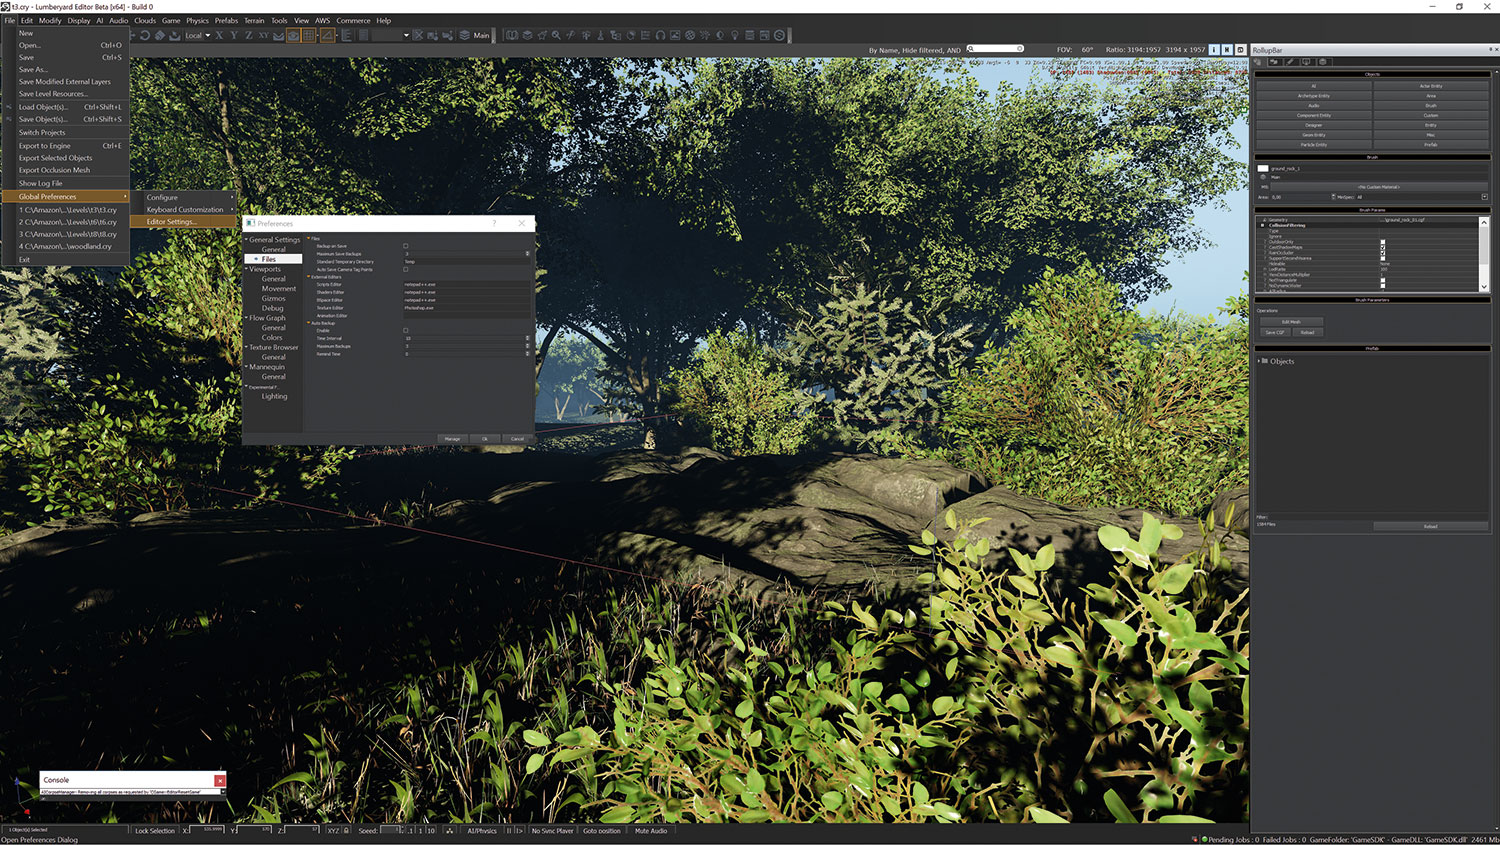Open the Edit menu
Screen dimensions: 1500x845
(x=27, y=20)
